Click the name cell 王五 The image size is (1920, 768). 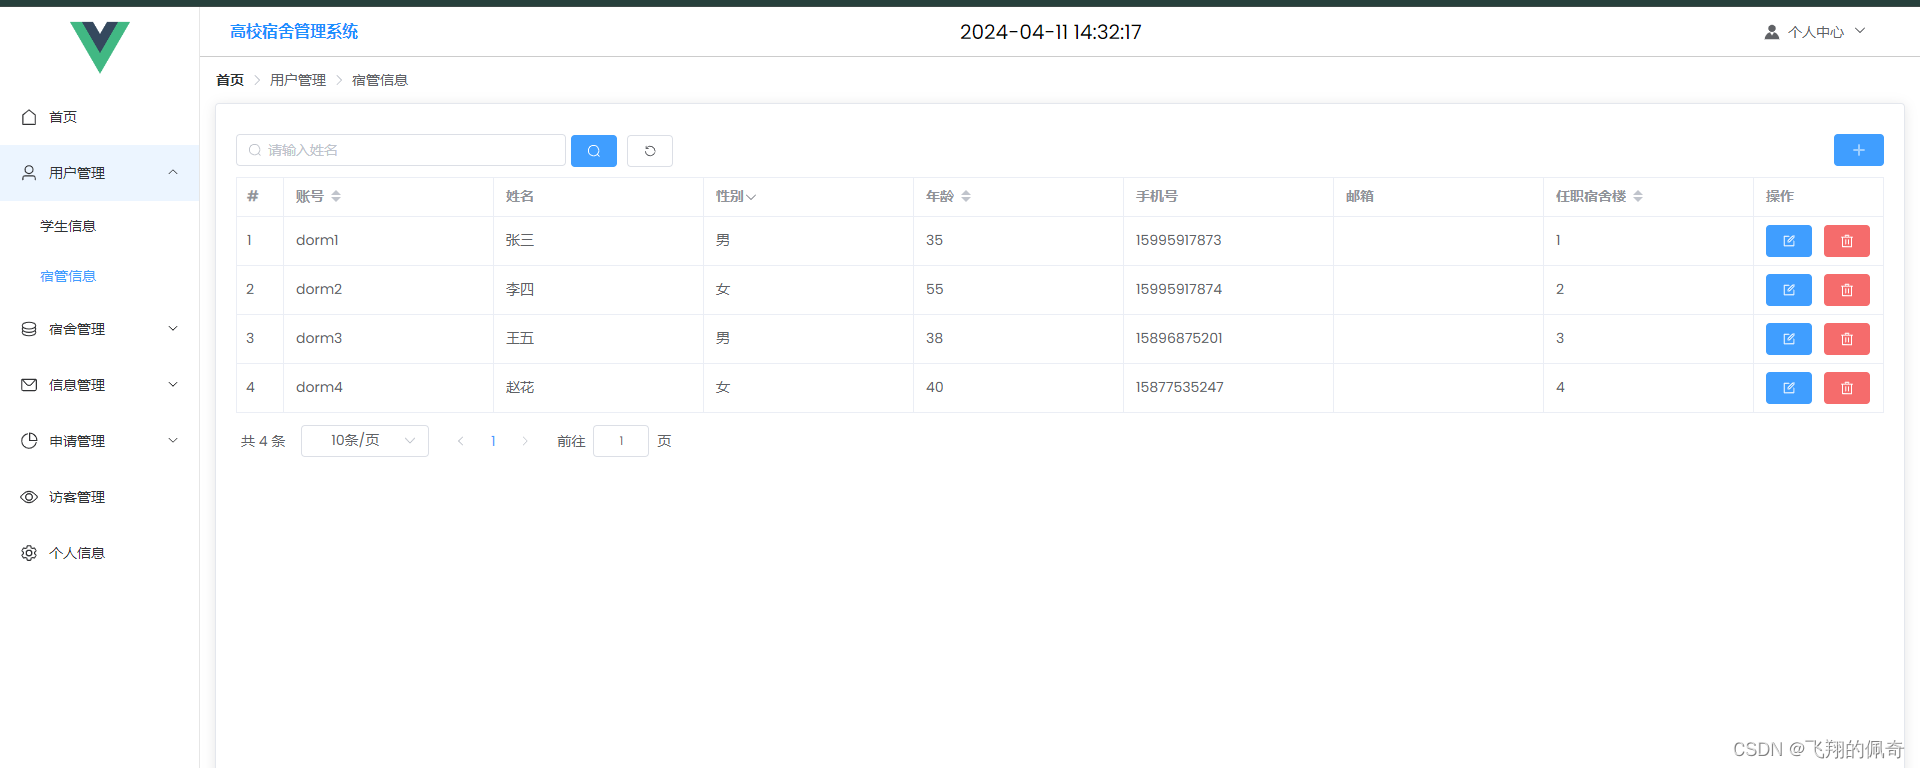520,338
